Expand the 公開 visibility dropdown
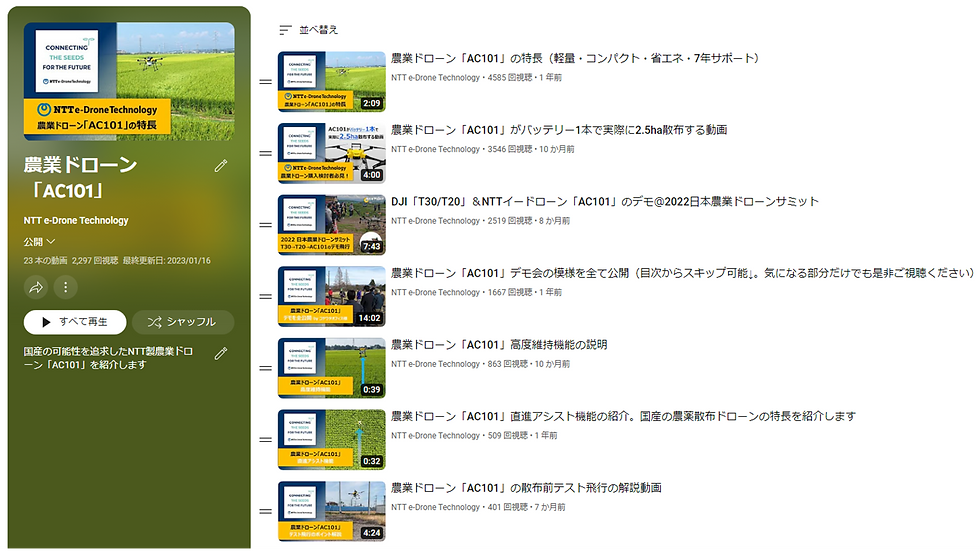The height and width of the screenshot is (551, 980). tap(39, 242)
